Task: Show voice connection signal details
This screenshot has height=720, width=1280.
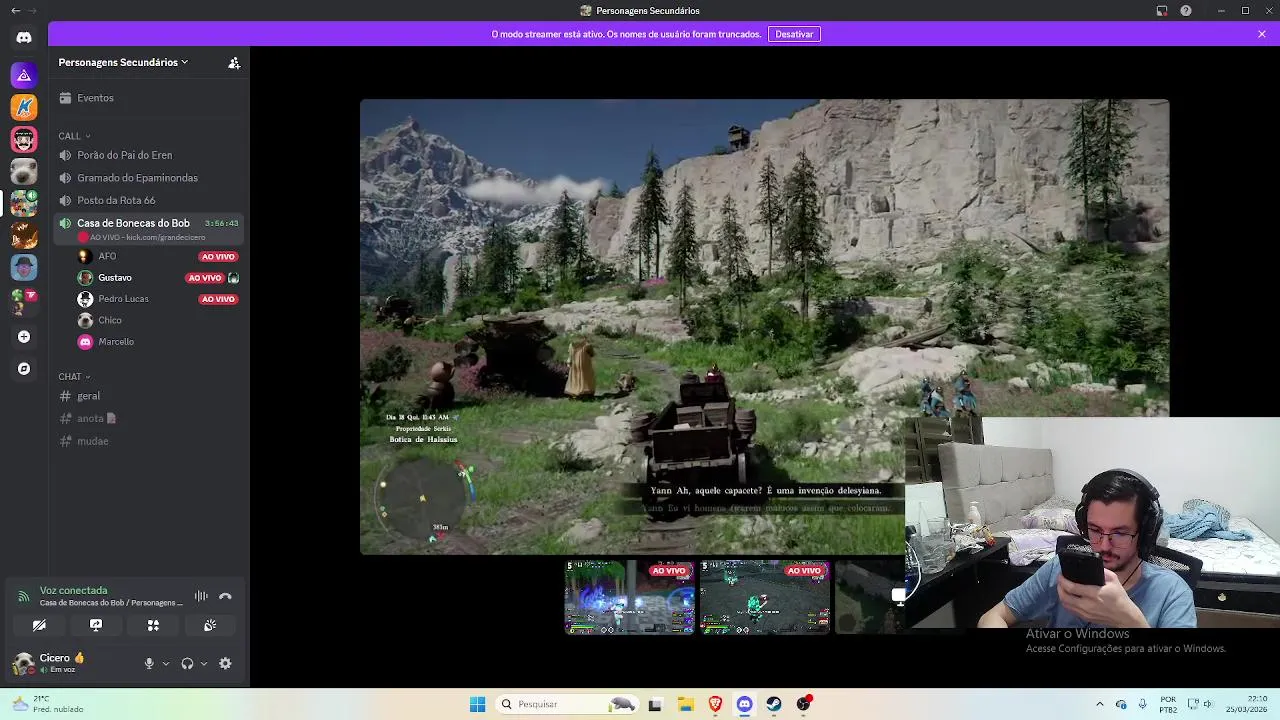Action: click(x=23, y=596)
